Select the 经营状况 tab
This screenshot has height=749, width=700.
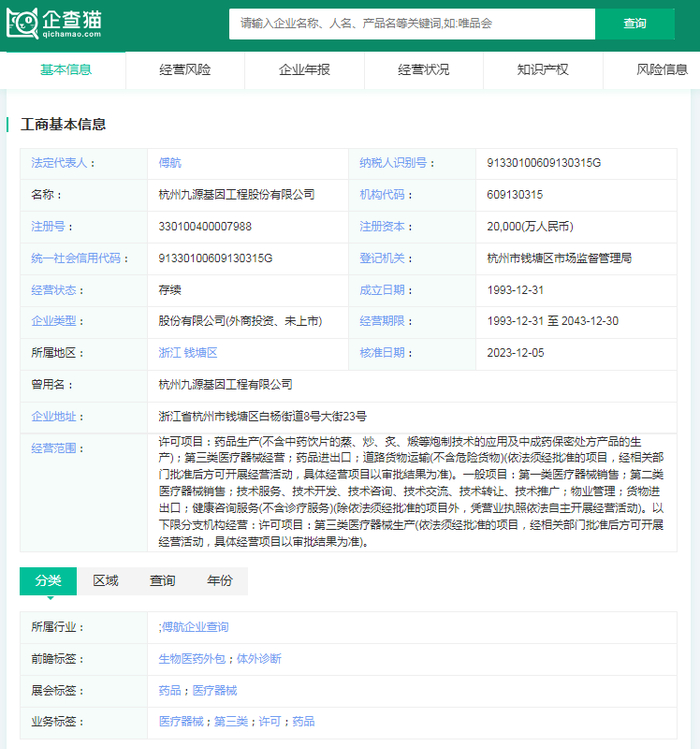pyautogui.click(x=423, y=70)
